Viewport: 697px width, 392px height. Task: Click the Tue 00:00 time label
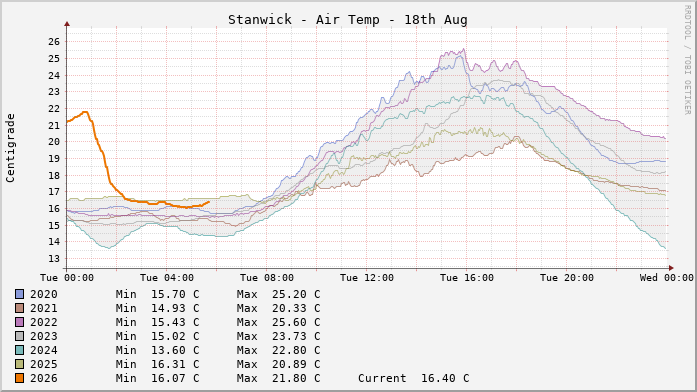click(67, 278)
